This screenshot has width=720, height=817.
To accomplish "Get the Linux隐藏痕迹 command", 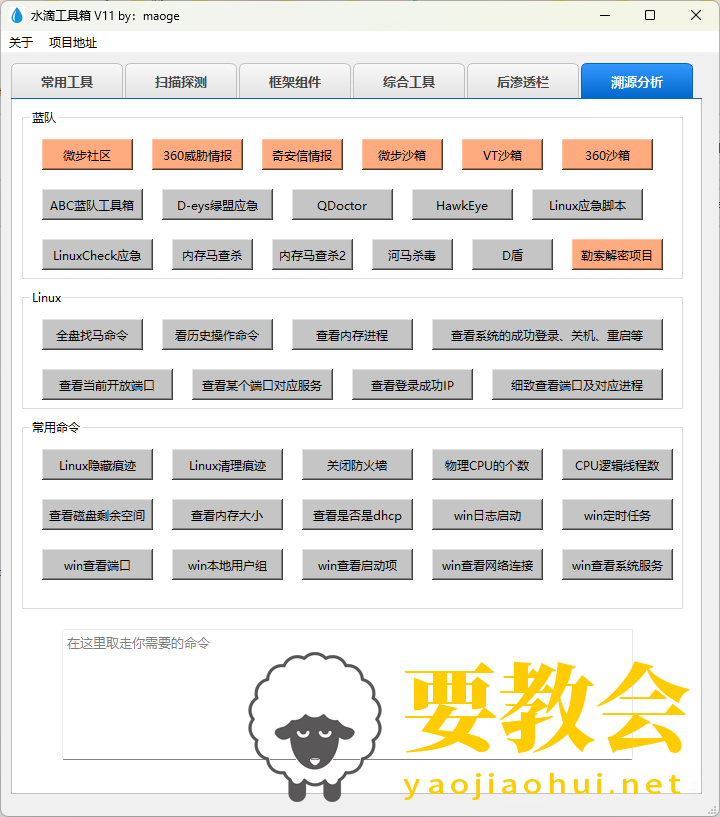I will 97,465.
